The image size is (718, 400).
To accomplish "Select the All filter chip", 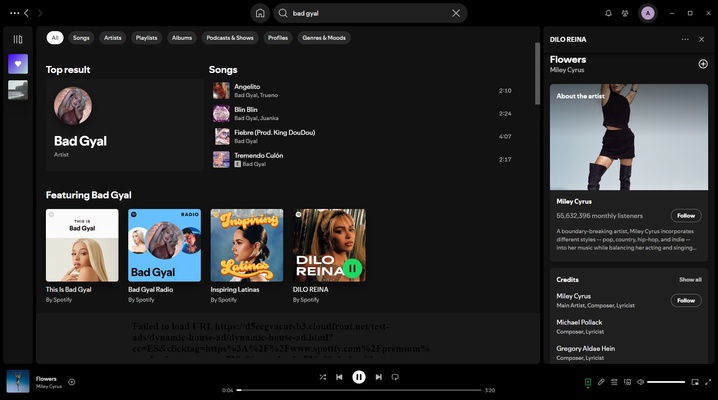I will tap(55, 38).
